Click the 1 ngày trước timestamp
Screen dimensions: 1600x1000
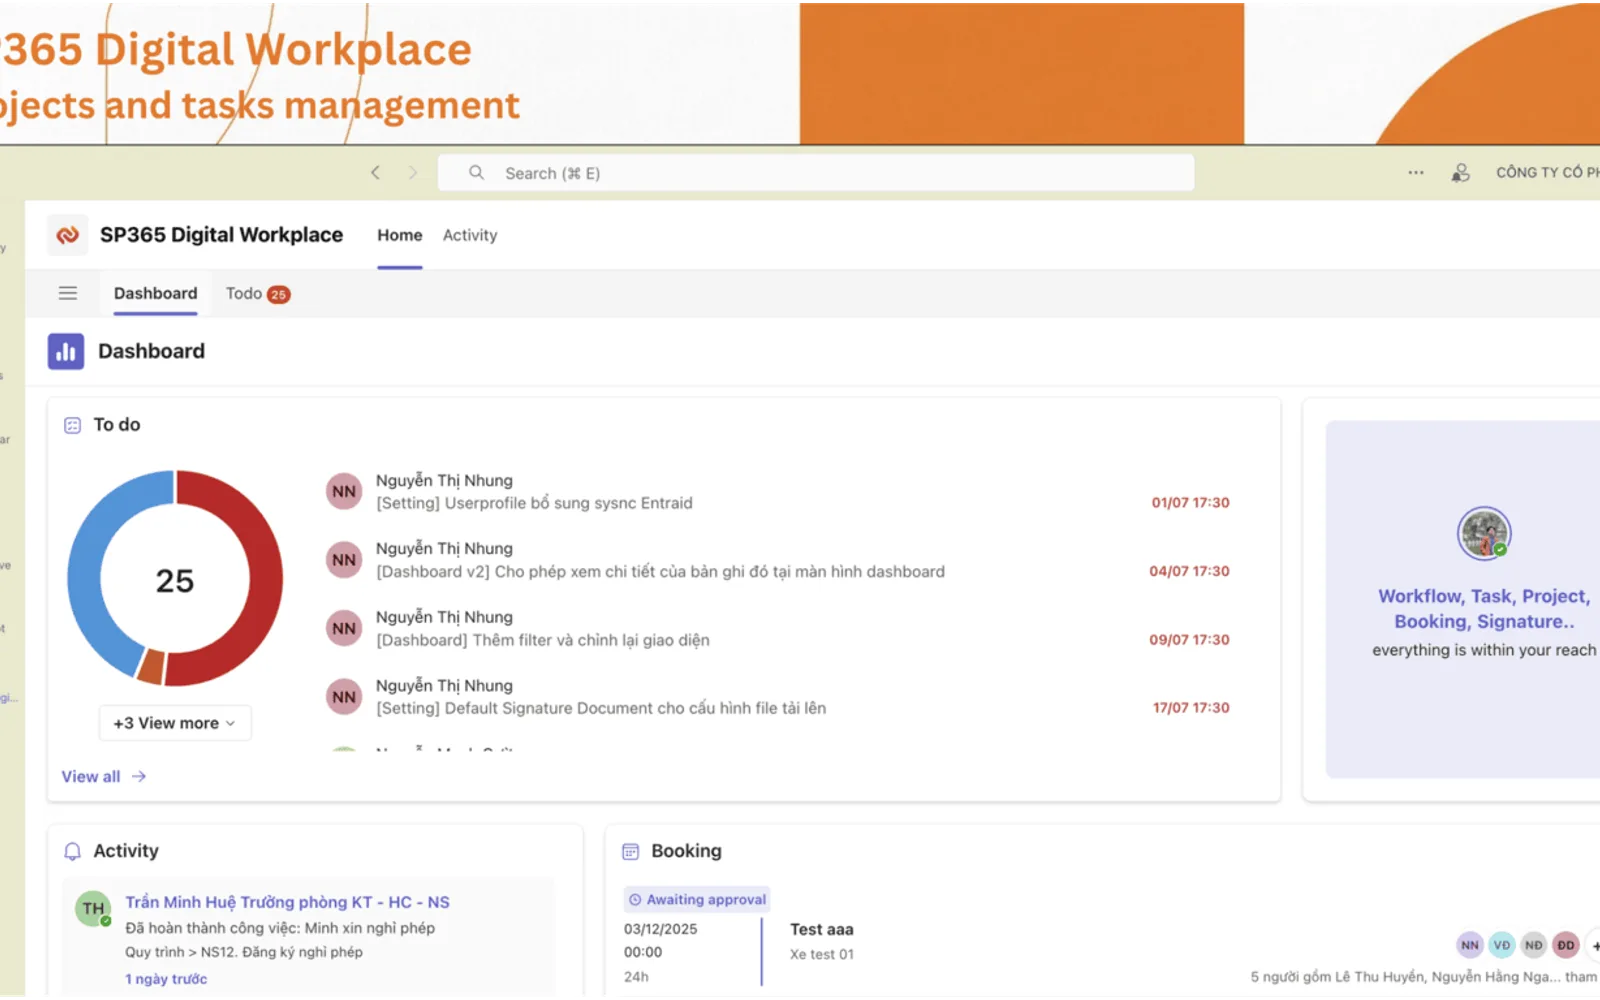pos(166,979)
